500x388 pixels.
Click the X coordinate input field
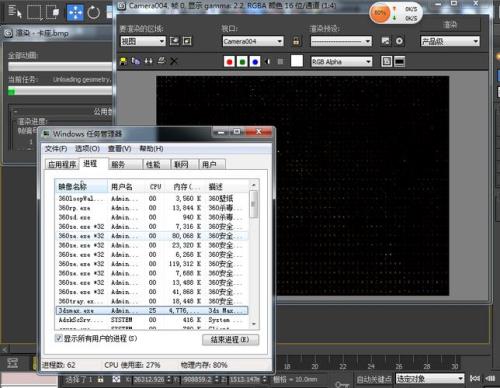tap(149, 379)
